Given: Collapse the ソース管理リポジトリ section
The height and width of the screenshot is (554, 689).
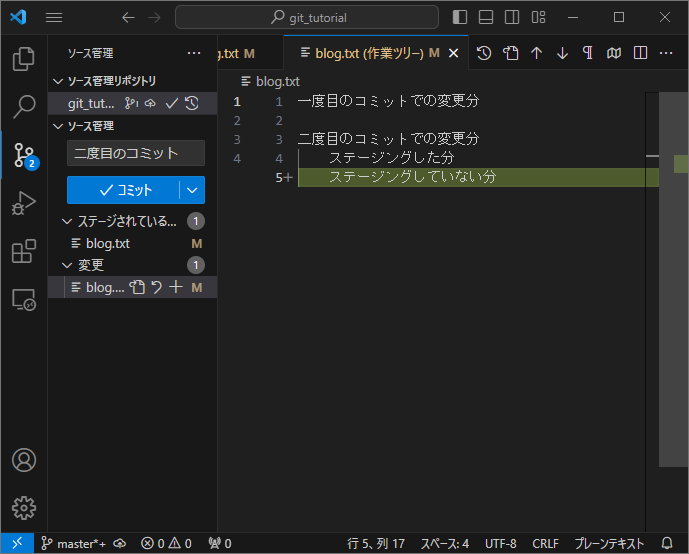Looking at the screenshot, I should [132, 81].
